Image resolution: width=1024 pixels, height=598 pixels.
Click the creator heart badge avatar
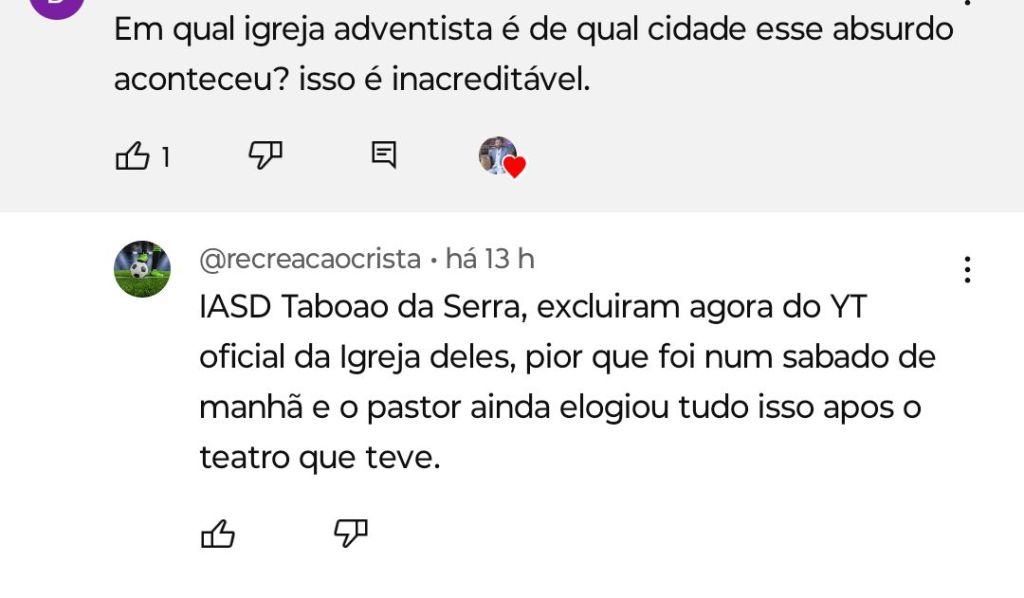pyautogui.click(x=500, y=157)
